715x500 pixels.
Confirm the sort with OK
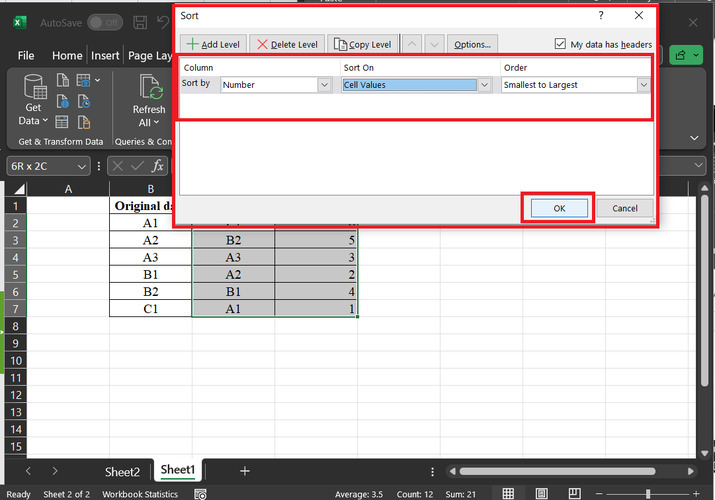[x=560, y=208]
